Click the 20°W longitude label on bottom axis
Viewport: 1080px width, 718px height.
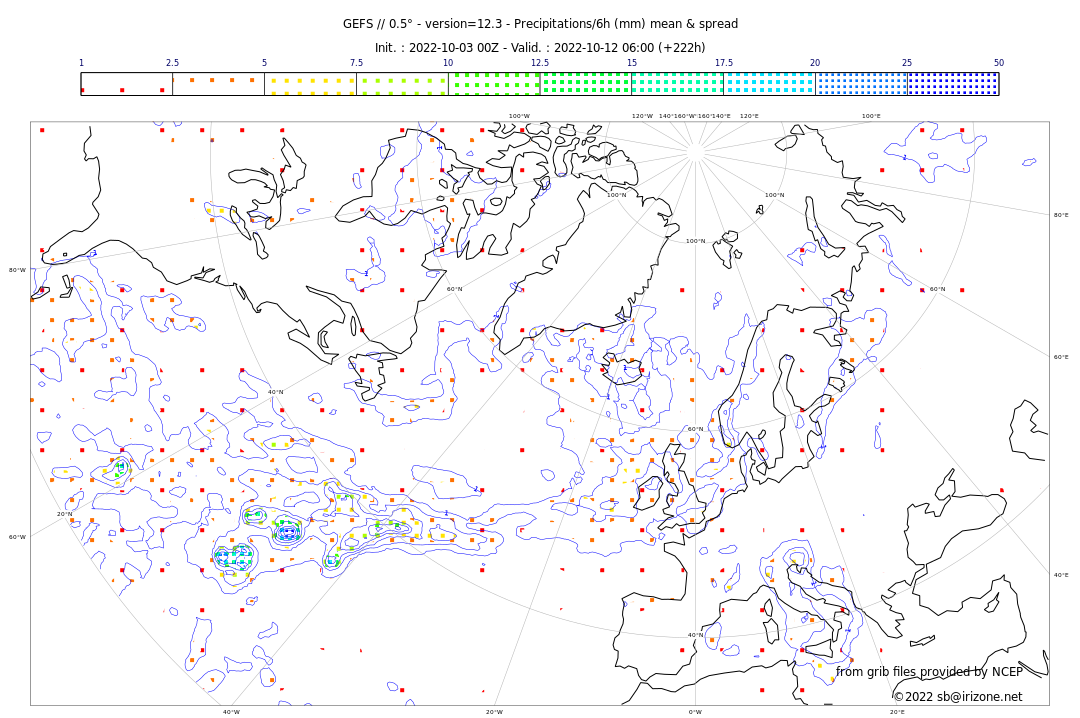[494, 712]
